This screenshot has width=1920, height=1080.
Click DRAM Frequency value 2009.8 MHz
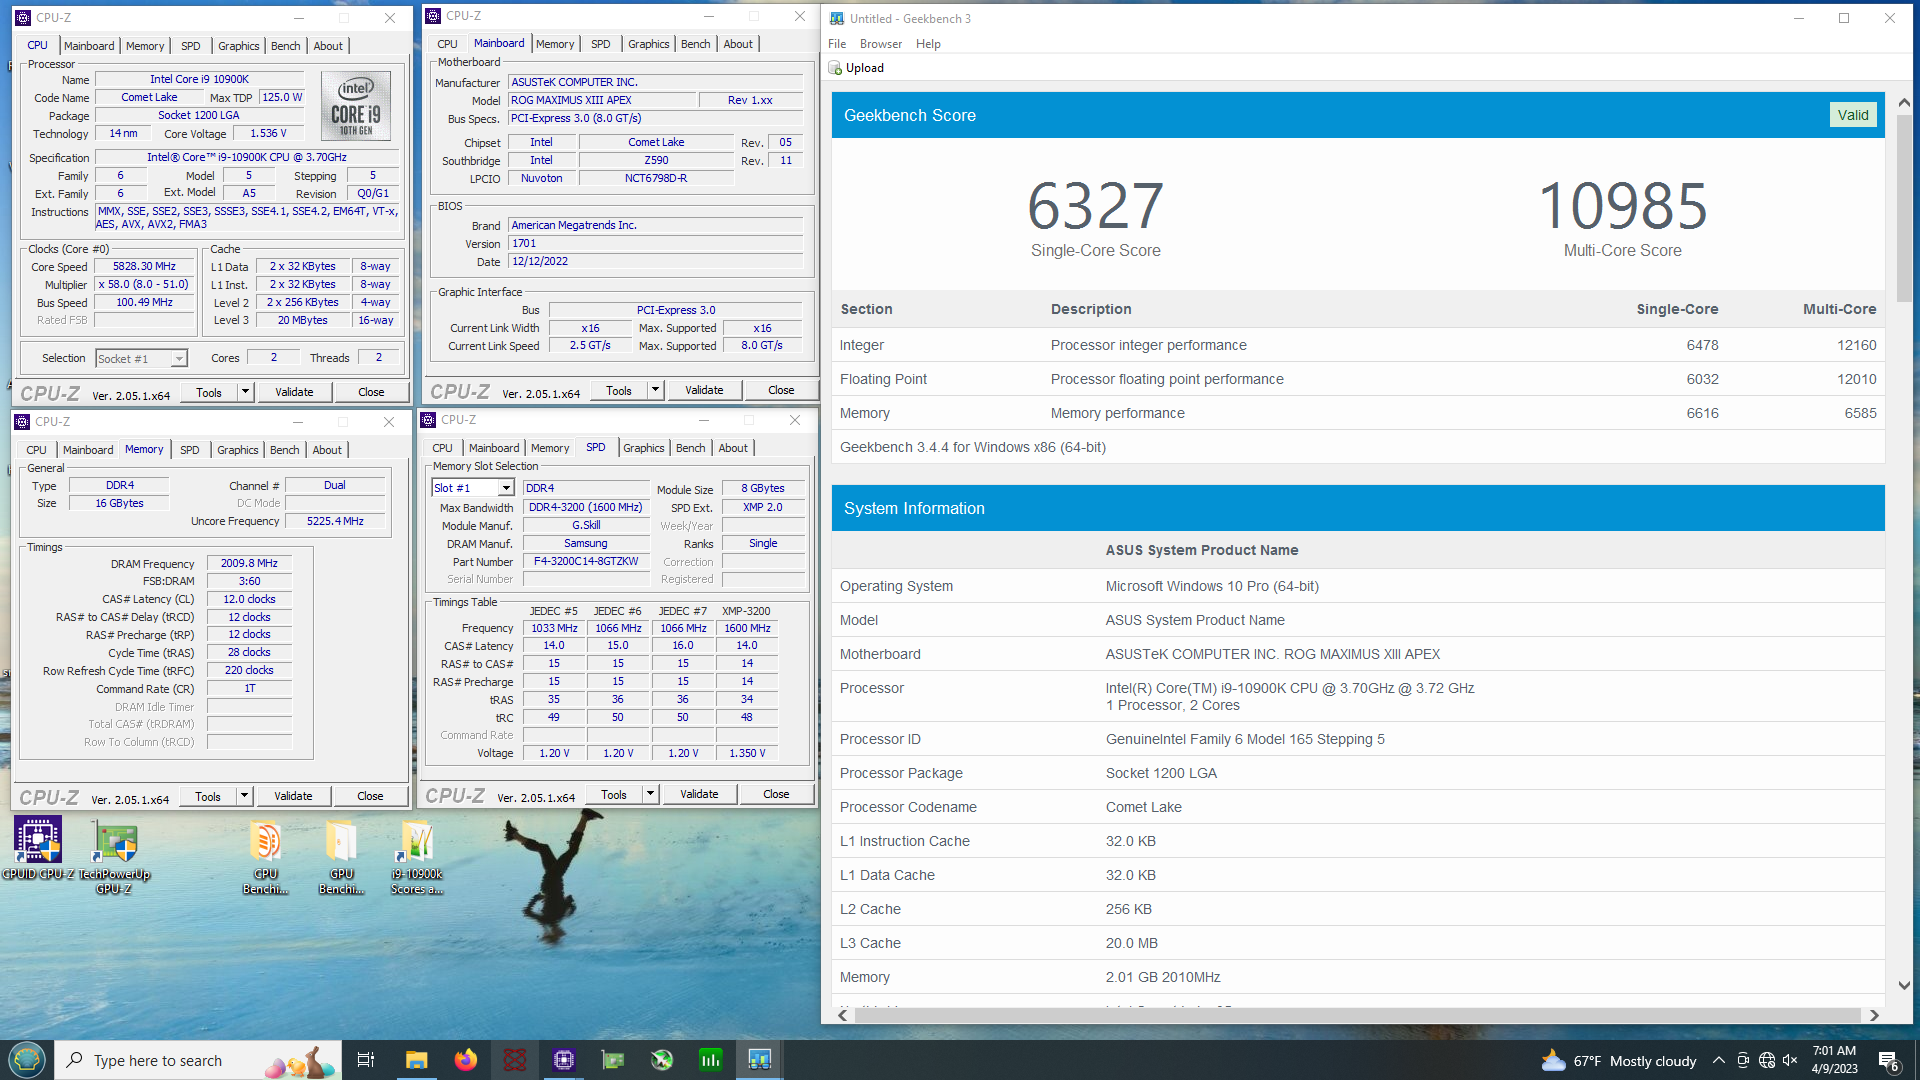click(x=249, y=564)
